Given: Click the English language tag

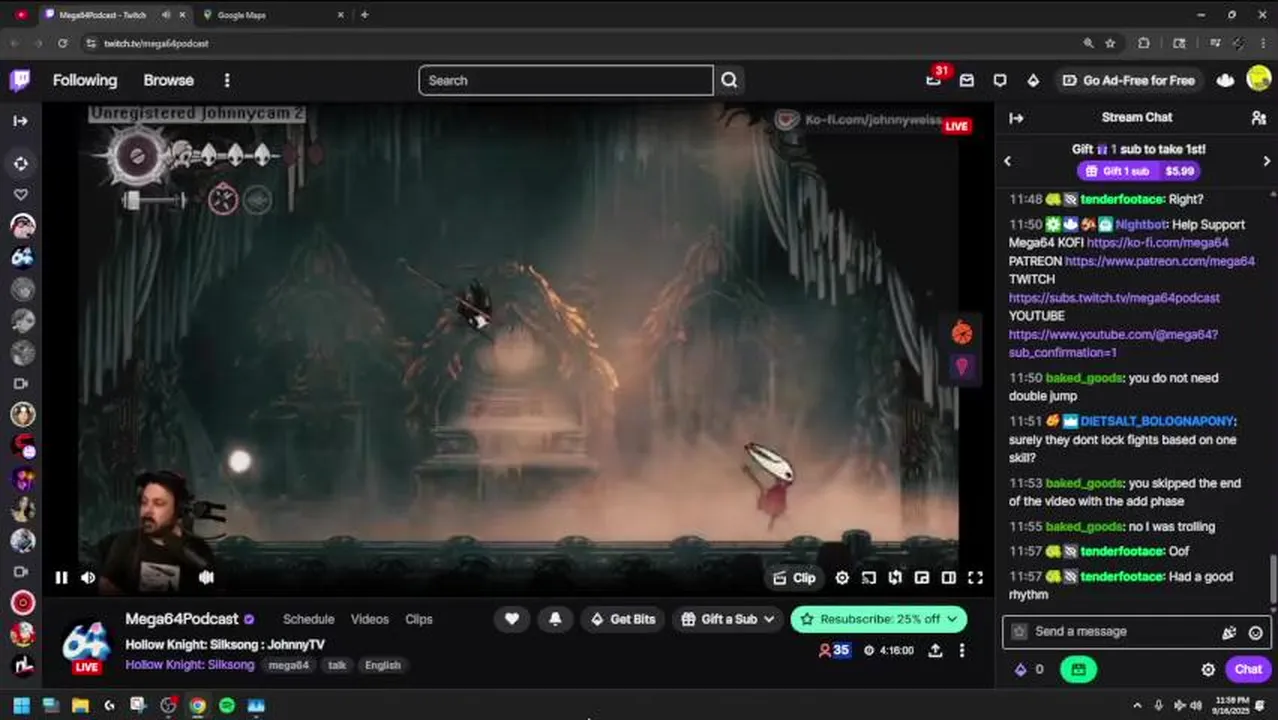Looking at the screenshot, I should [x=382, y=665].
